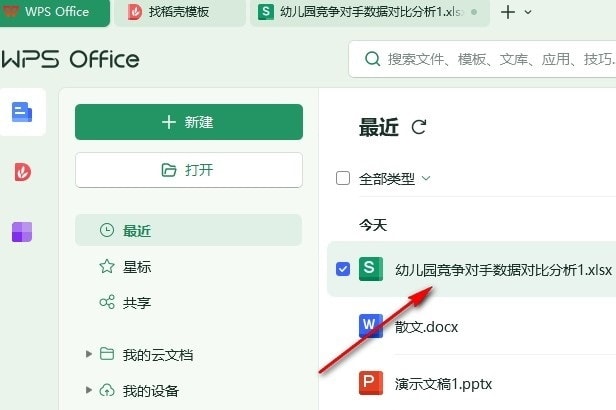
Task: Click the green 新建 button
Action: coord(189,122)
